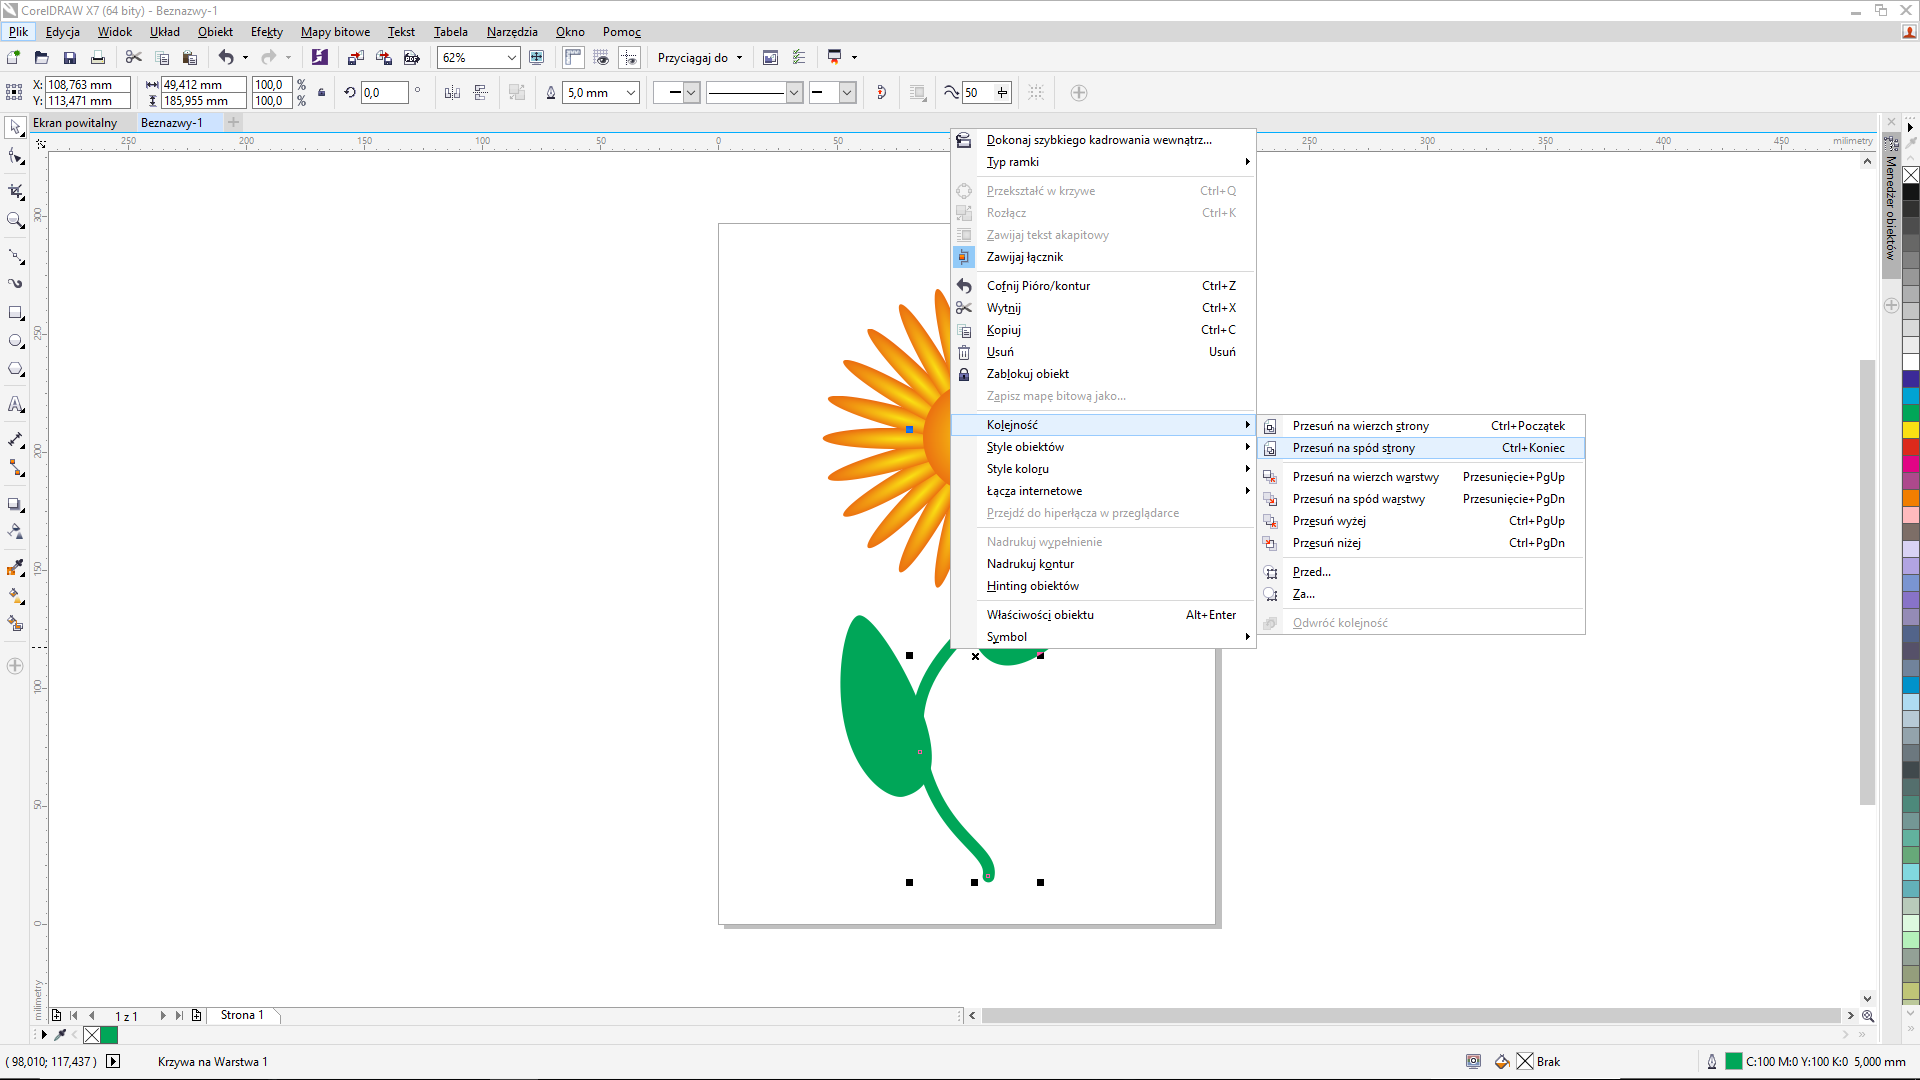Click the red color swatch in palette
This screenshot has height=1080, width=1920.
click(x=1910, y=447)
